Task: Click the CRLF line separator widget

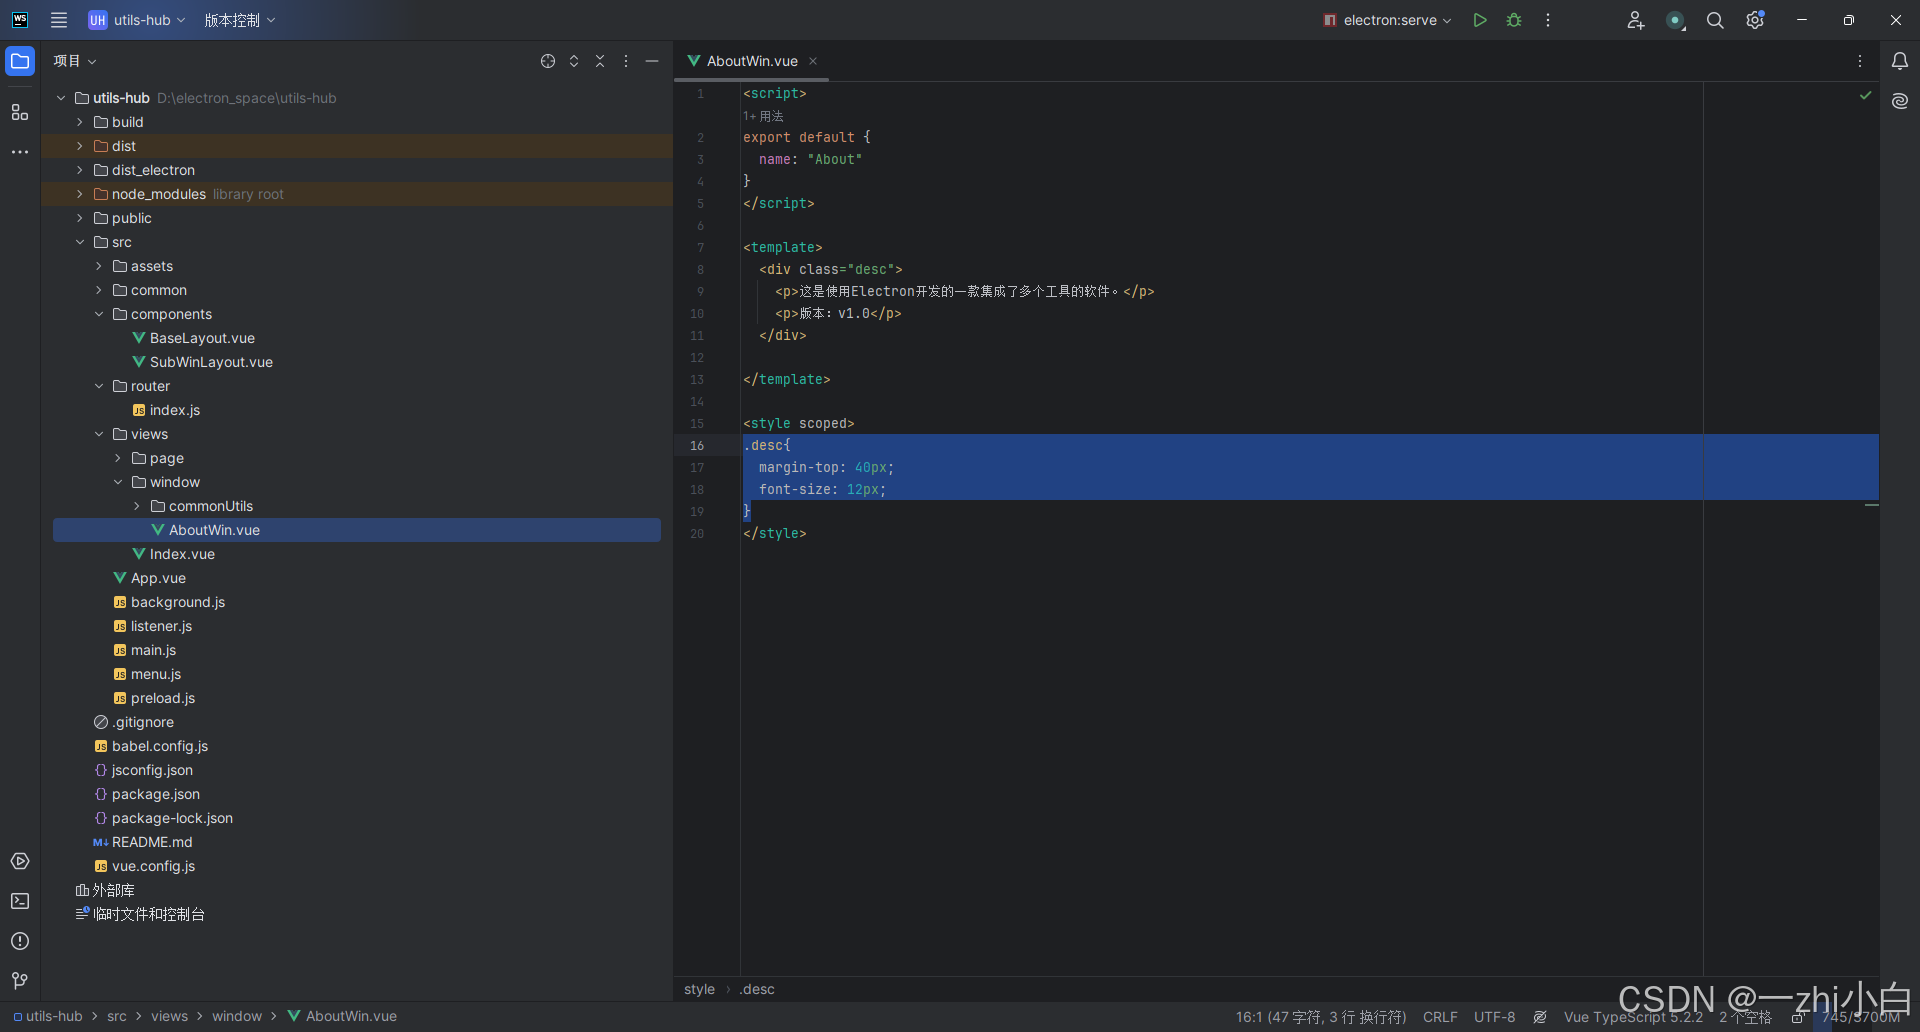Action: point(1440,1017)
